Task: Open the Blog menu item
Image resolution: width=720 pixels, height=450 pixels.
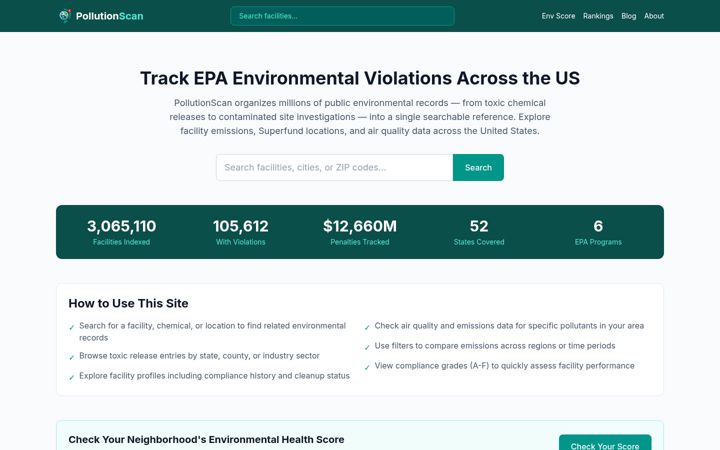Action: click(x=629, y=16)
